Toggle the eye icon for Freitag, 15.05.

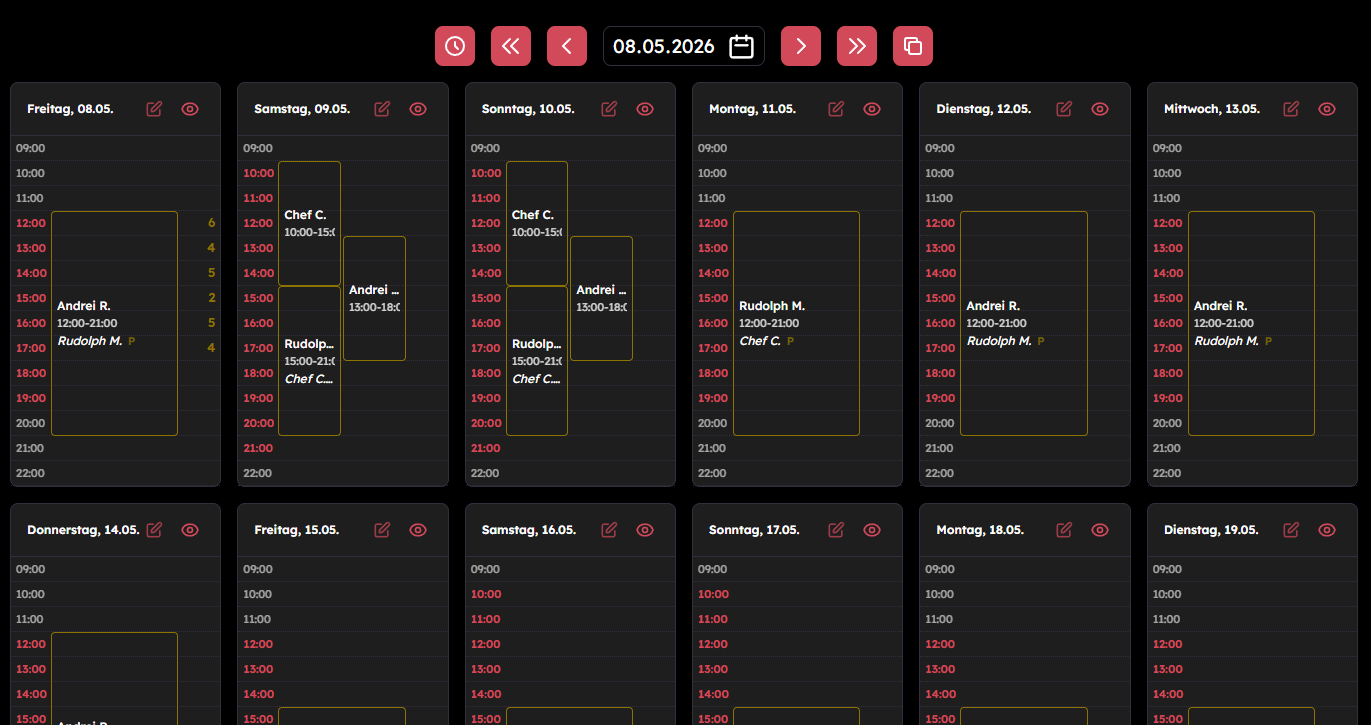(x=418, y=530)
